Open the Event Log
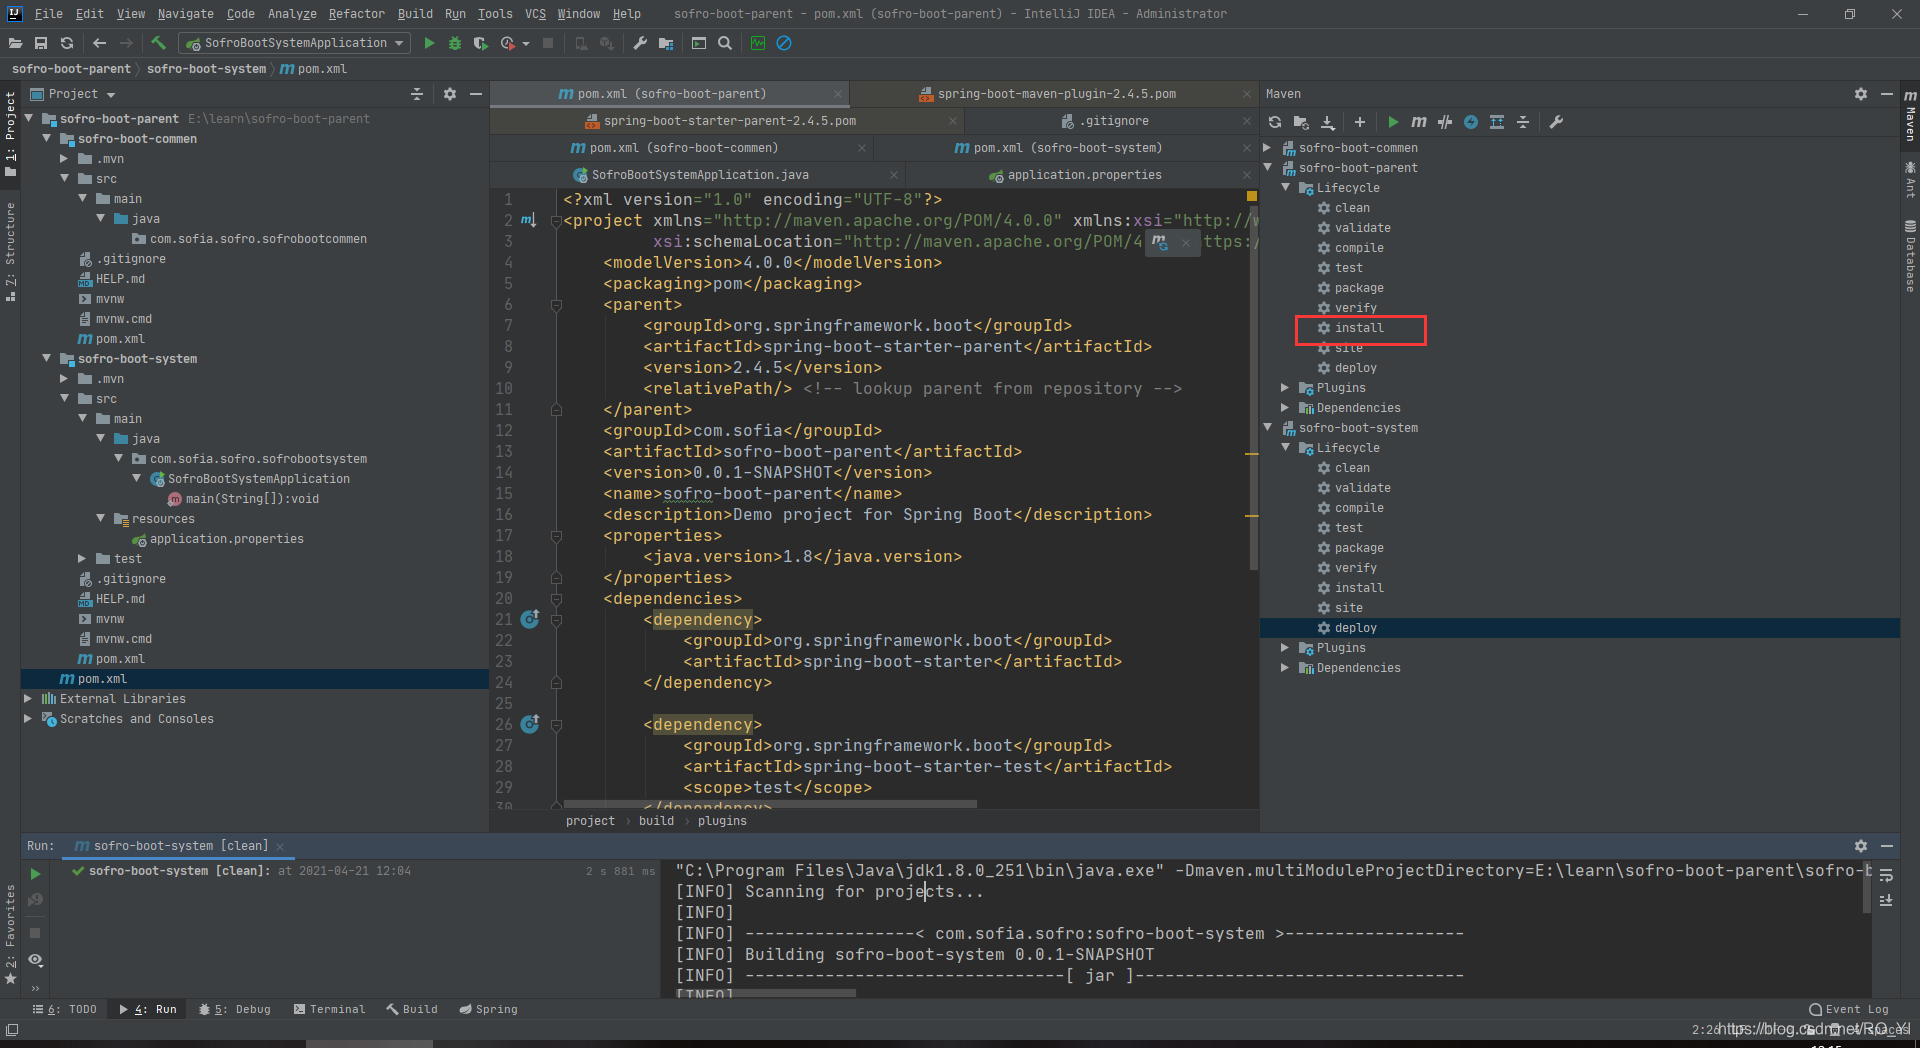 coord(1849,1010)
